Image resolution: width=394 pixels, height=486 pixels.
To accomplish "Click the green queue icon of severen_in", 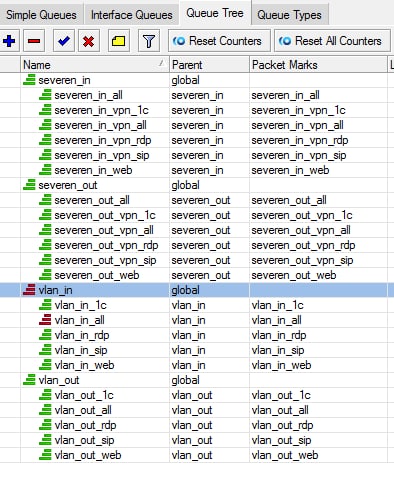I will tap(29, 80).
